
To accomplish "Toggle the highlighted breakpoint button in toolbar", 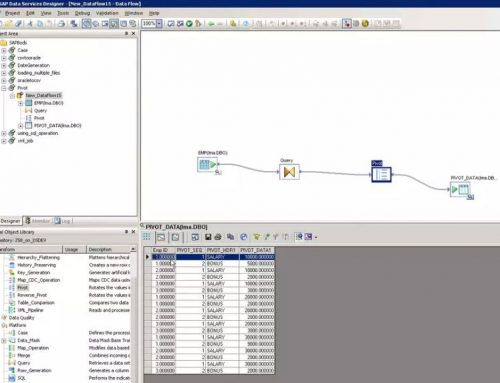I will pos(347,24).
